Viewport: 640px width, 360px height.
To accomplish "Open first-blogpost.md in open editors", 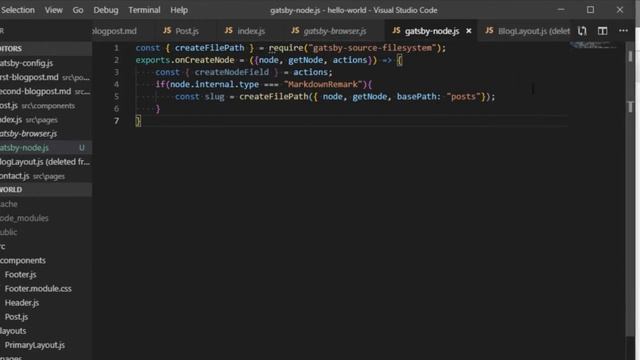I will (x=46, y=77).
